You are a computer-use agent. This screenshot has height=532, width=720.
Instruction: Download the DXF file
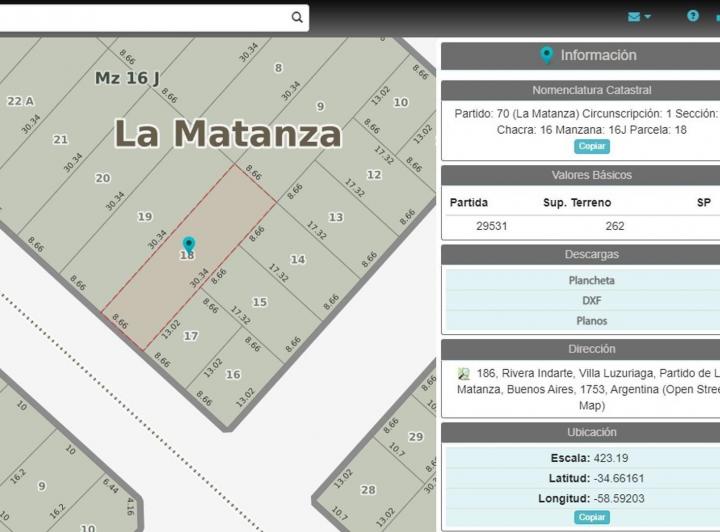pyautogui.click(x=591, y=300)
